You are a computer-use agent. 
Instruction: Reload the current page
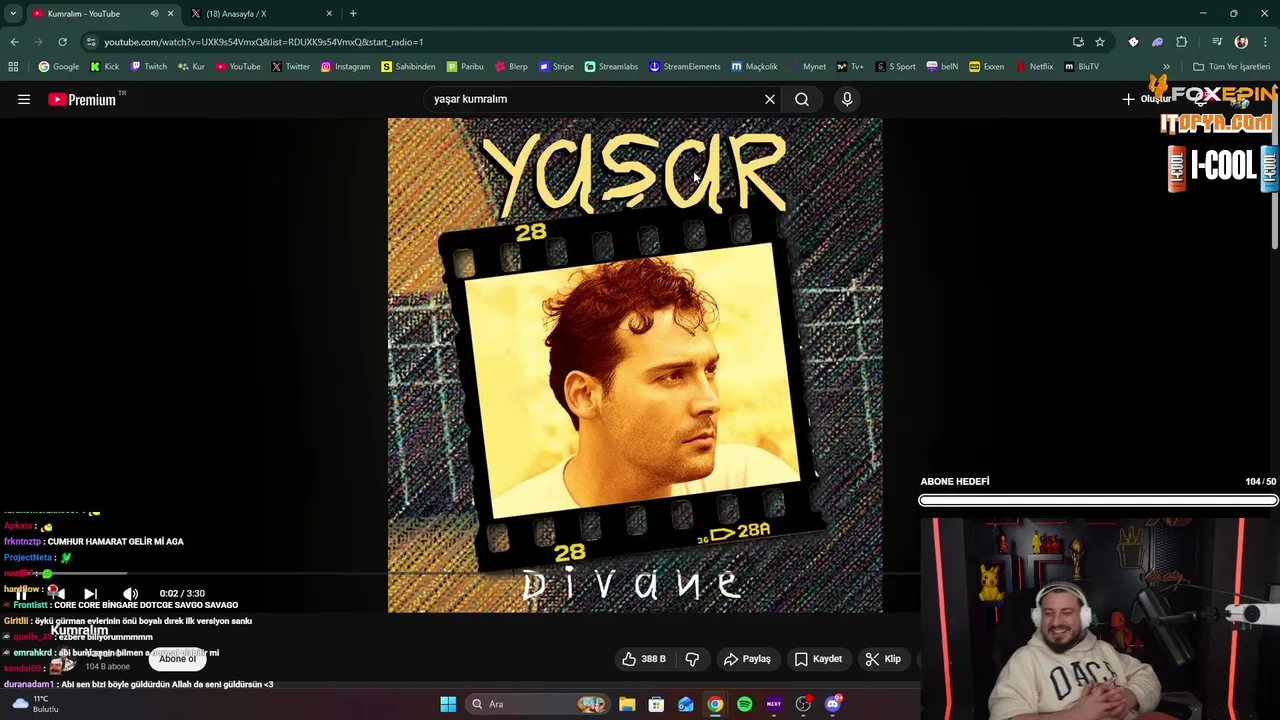click(62, 42)
